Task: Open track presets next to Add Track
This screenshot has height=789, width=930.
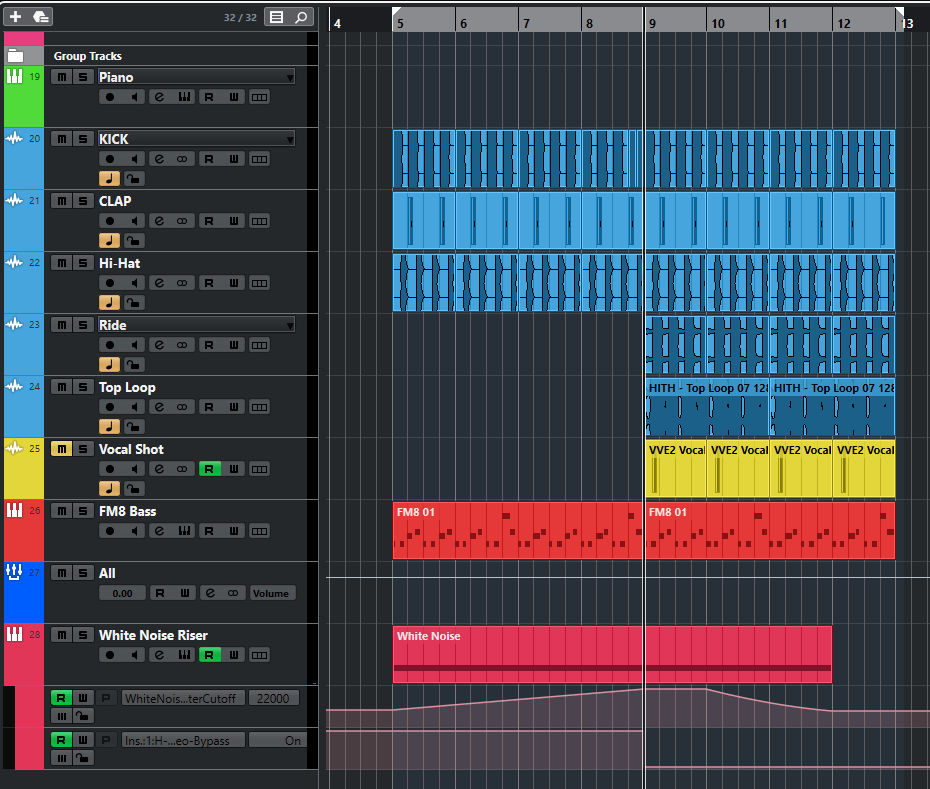Action: (x=41, y=17)
